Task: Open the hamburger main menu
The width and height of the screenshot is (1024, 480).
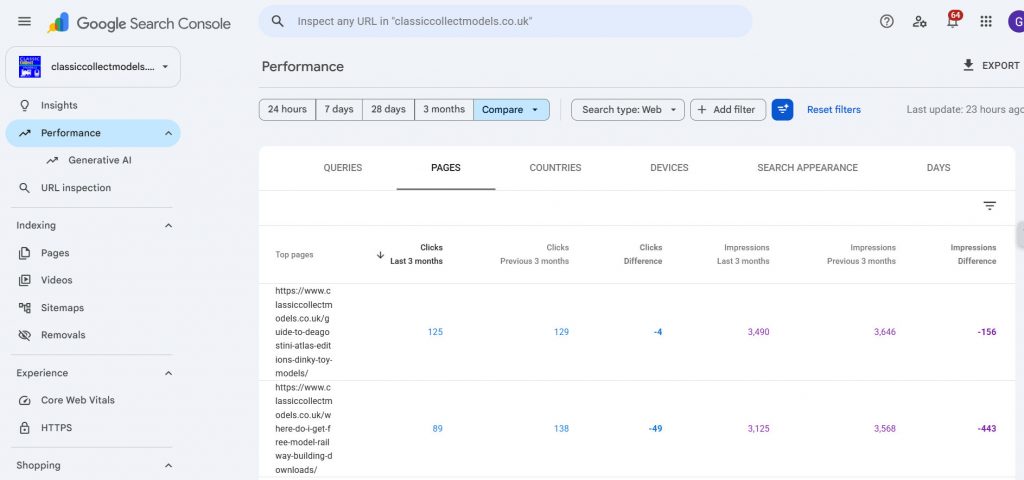Action: coord(24,22)
